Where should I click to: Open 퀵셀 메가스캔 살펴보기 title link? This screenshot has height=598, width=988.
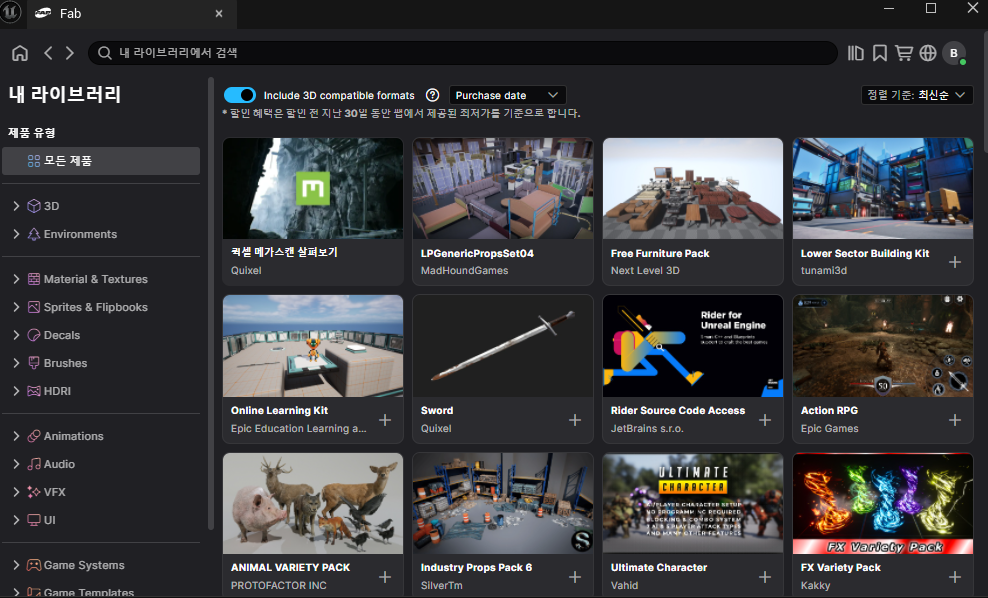point(284,252)
